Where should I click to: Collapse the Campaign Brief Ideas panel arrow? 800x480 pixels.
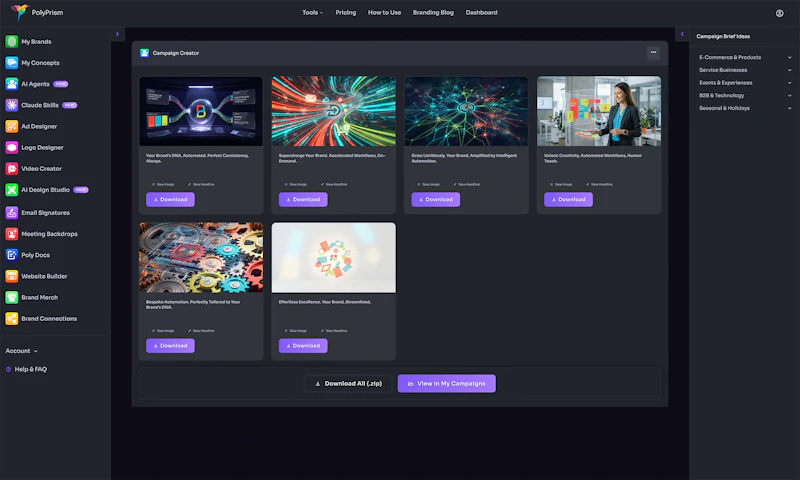tap(682, 34)
